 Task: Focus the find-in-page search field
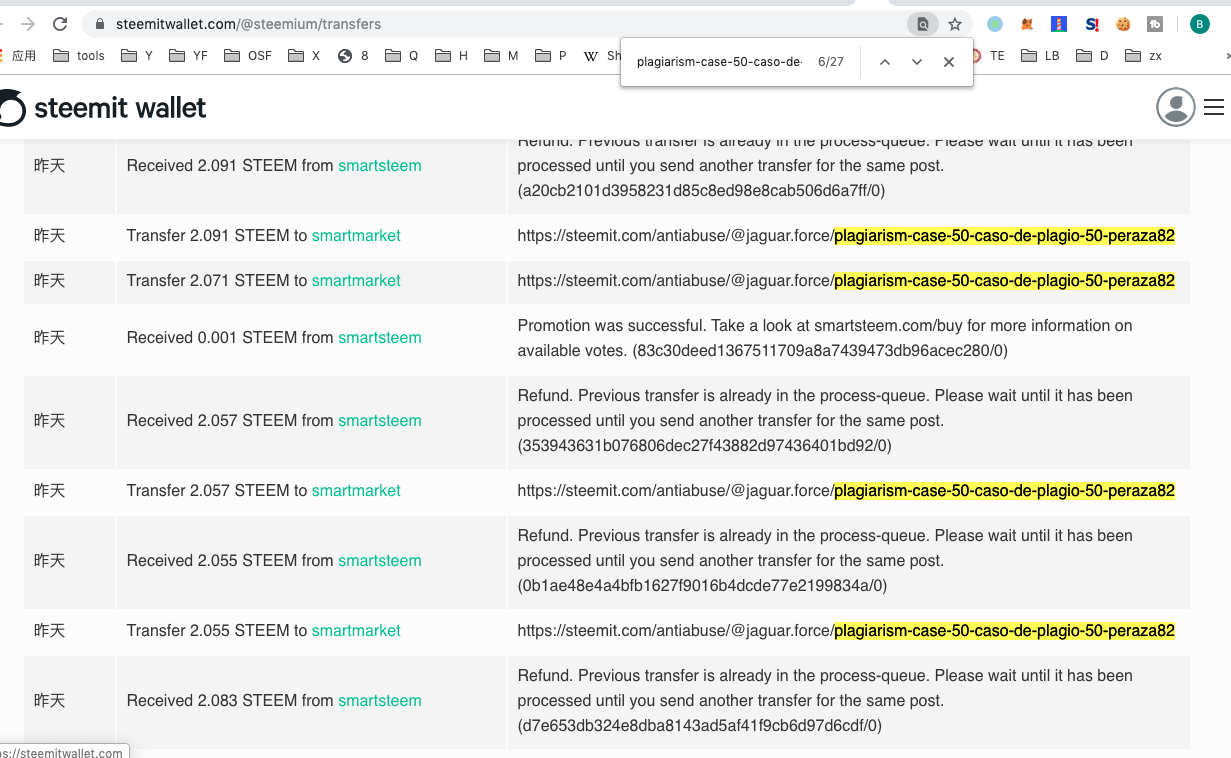719,62
